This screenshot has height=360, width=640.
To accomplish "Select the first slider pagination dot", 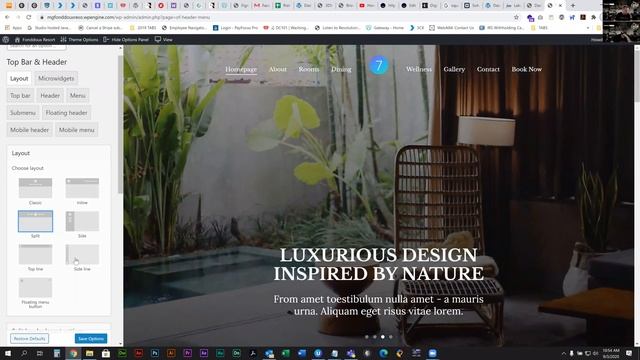I will 367,337.
